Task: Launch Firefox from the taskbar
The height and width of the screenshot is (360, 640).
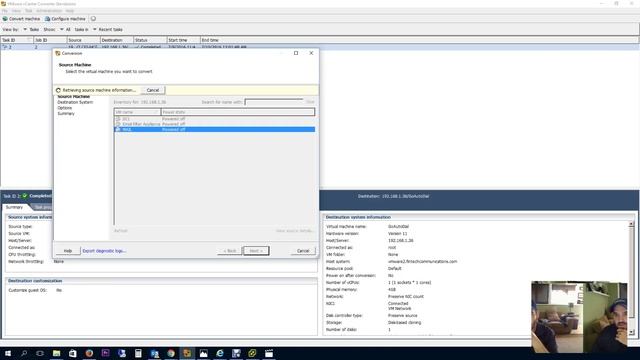Action: tap(89, 353)
